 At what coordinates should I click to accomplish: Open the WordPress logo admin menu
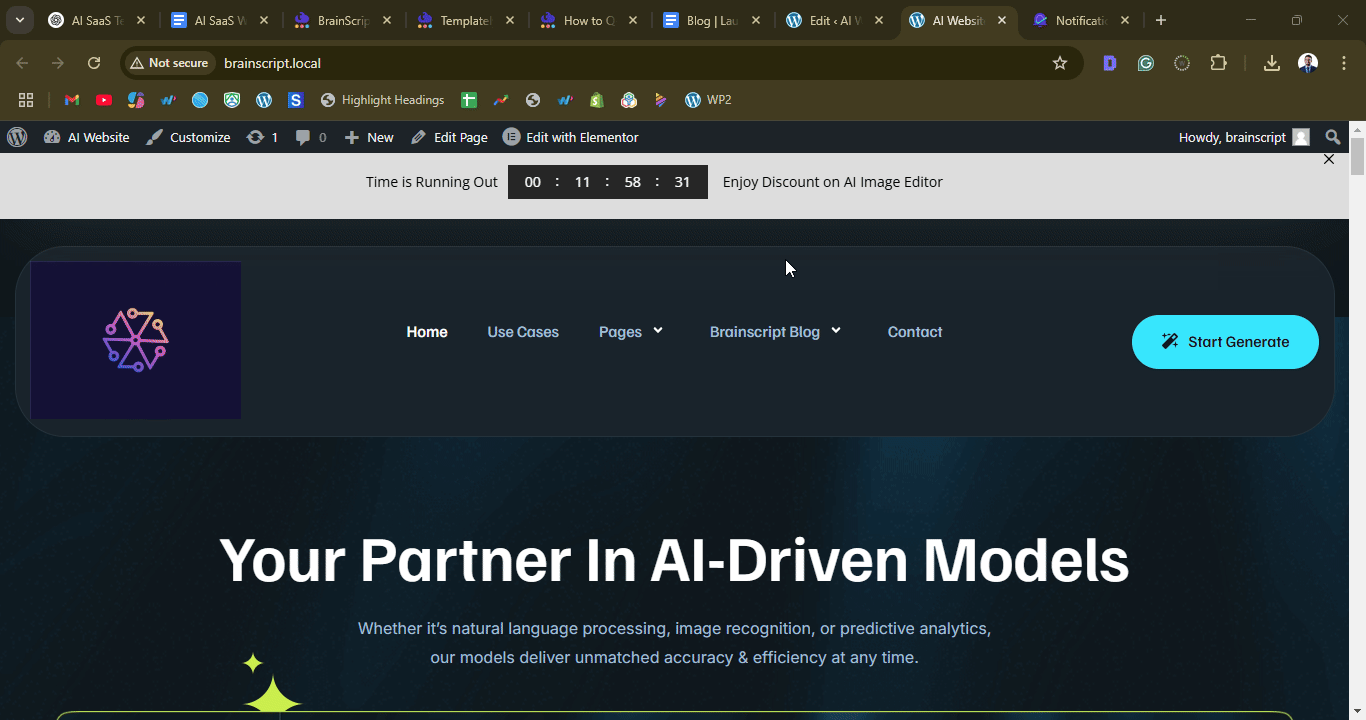click(x=17, y=137)
